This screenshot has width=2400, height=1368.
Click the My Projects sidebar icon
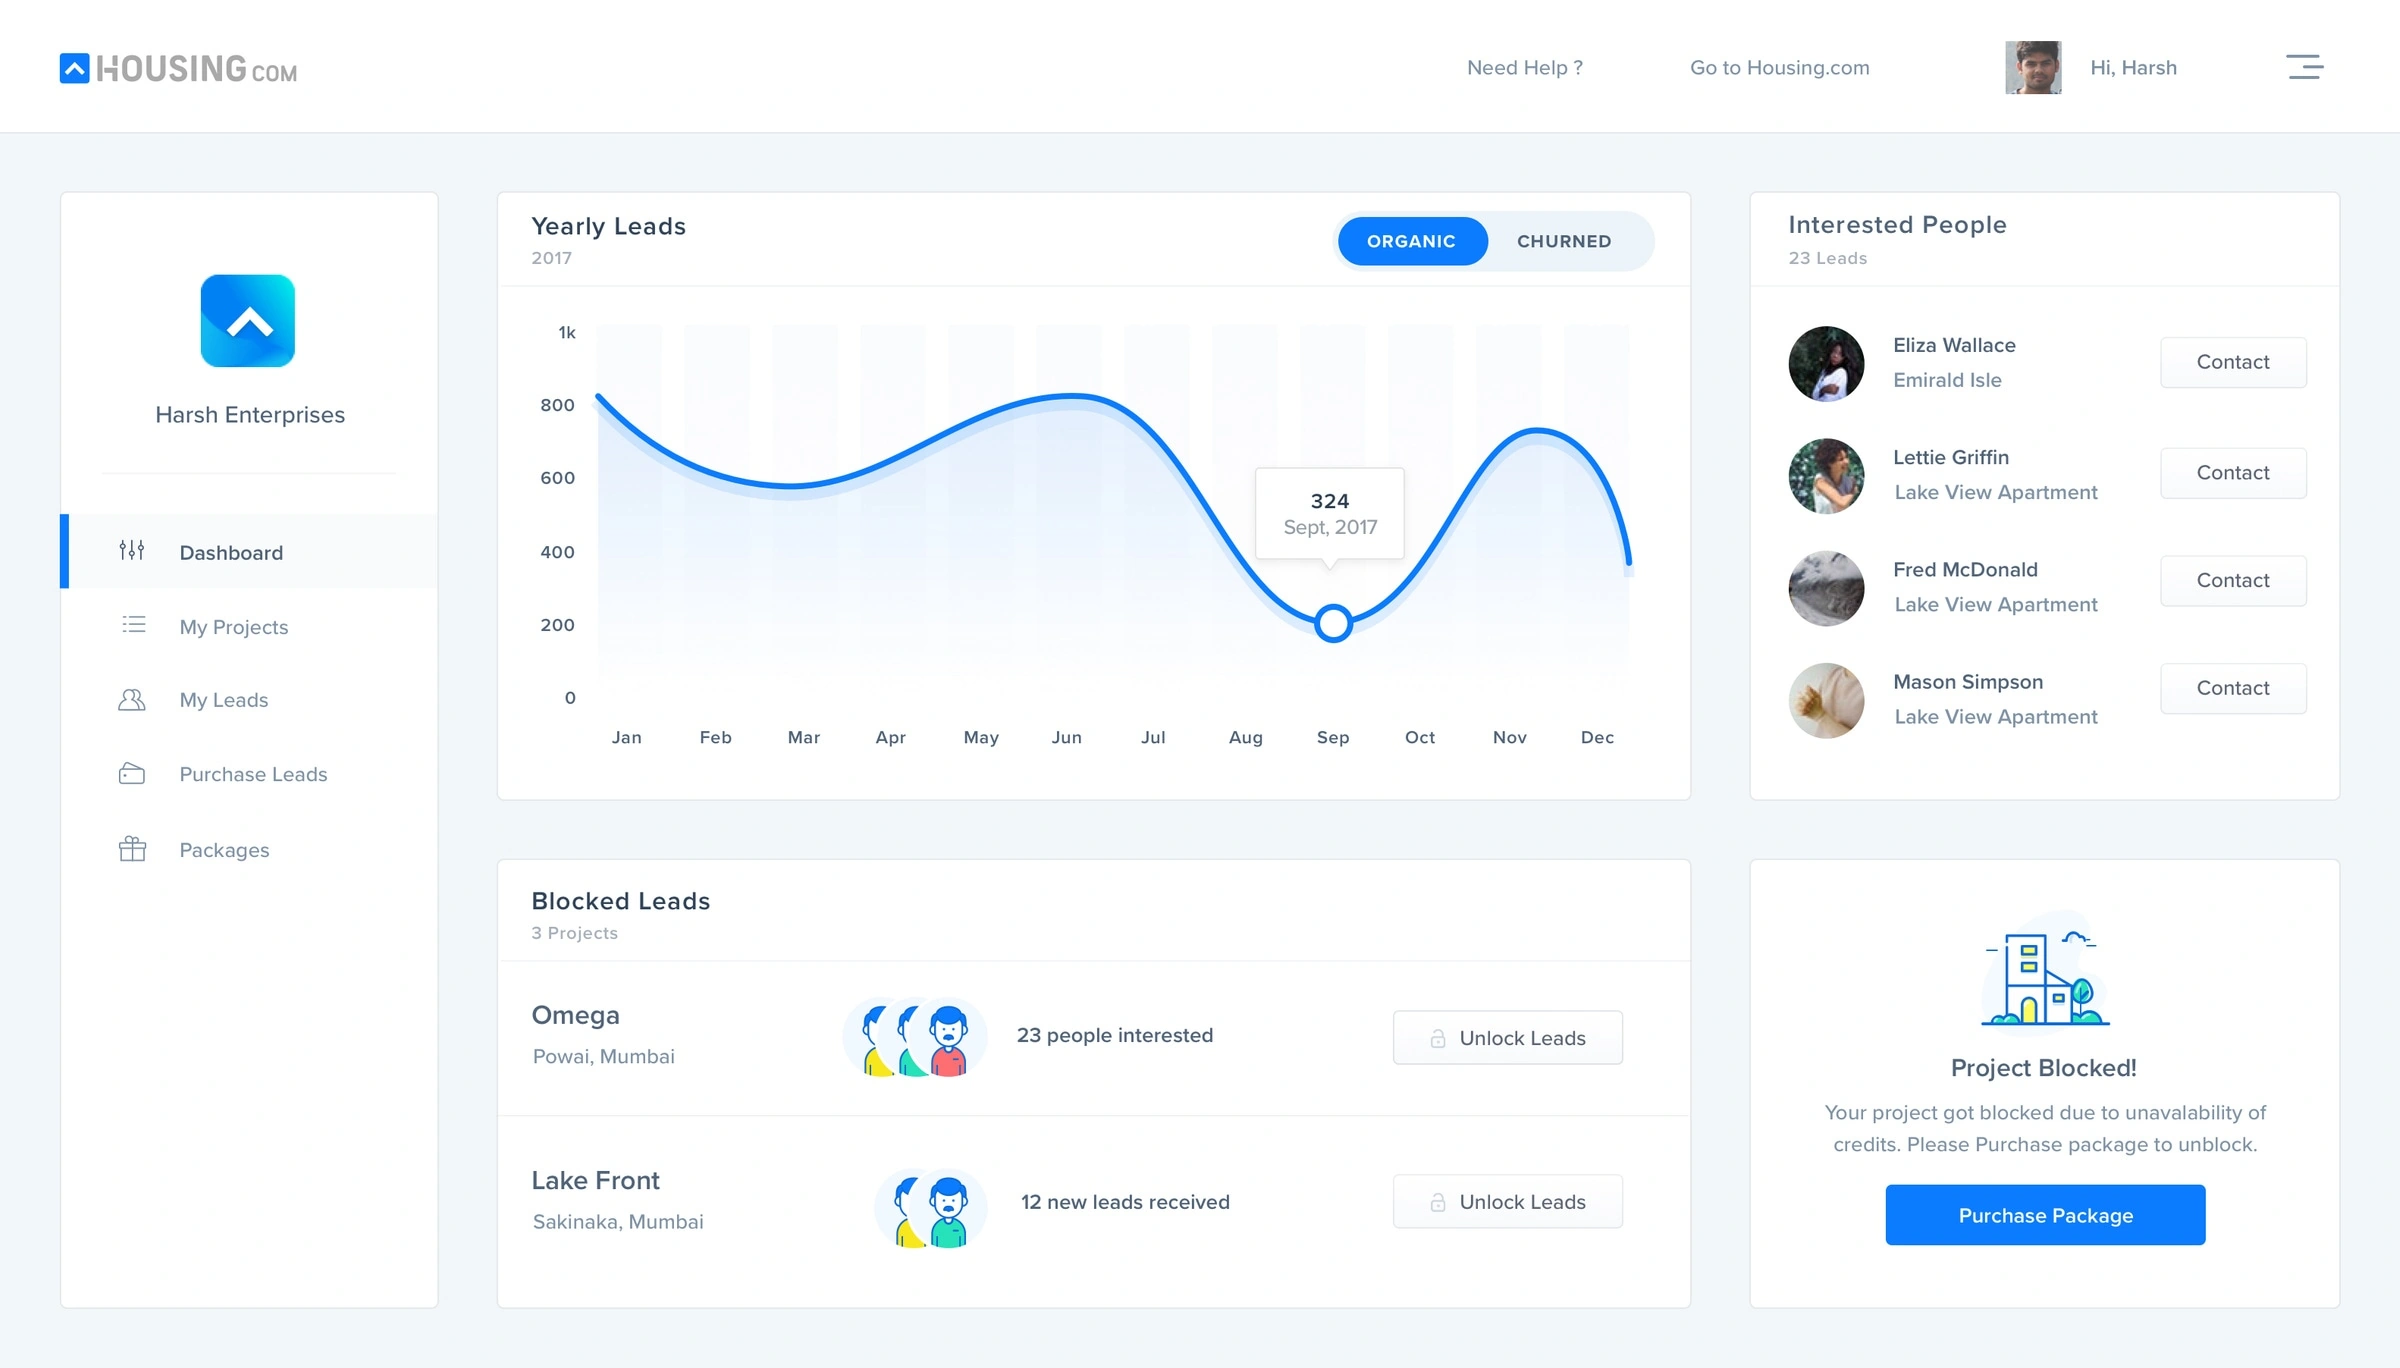134,625
